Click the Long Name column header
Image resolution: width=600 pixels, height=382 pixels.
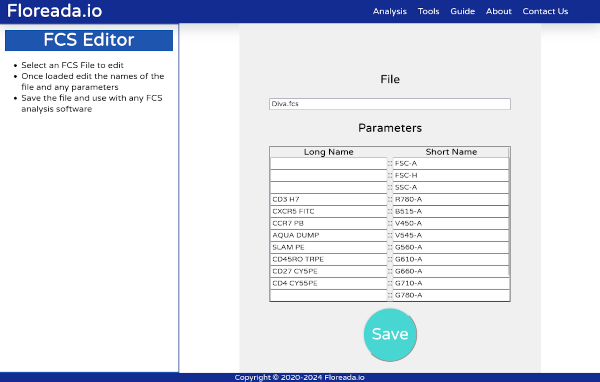[x=329, y=152]
